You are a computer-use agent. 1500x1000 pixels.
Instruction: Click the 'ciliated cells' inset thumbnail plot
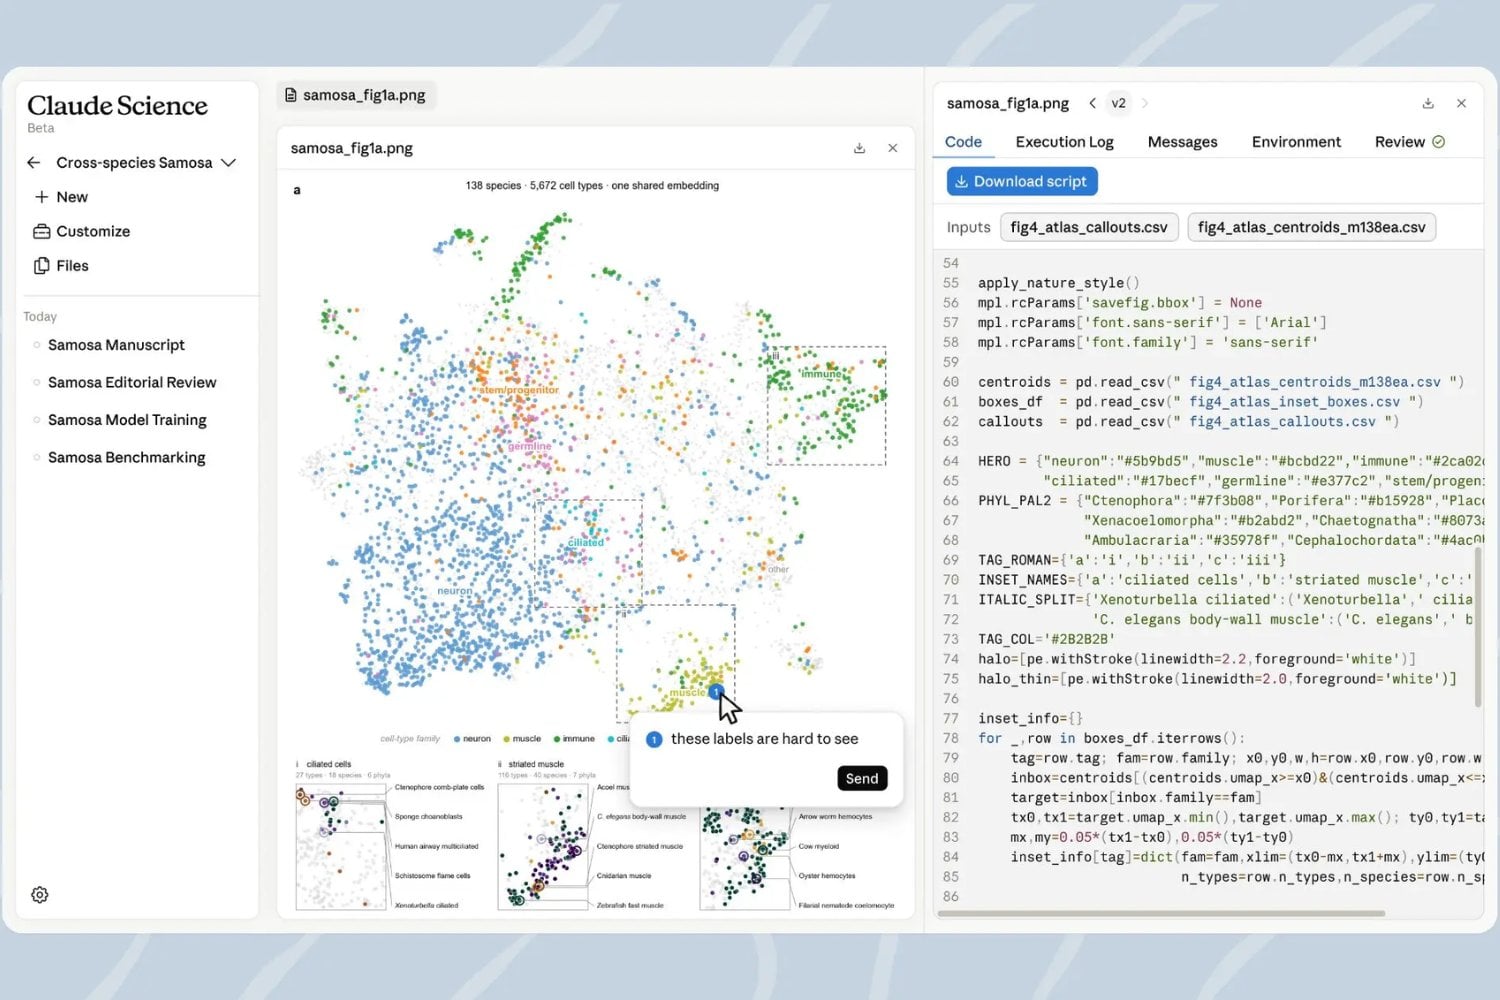[341, 846]
